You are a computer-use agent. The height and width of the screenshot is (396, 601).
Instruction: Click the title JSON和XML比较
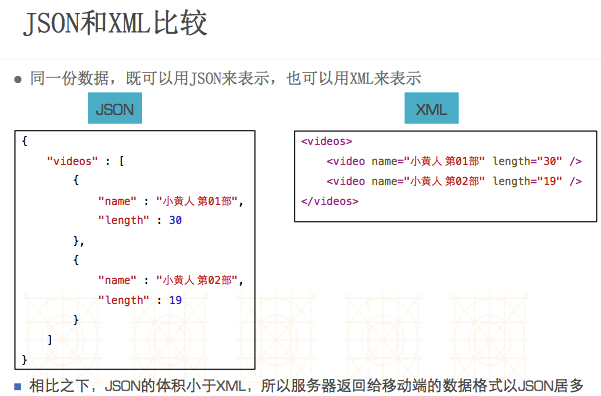coord(115,23)
